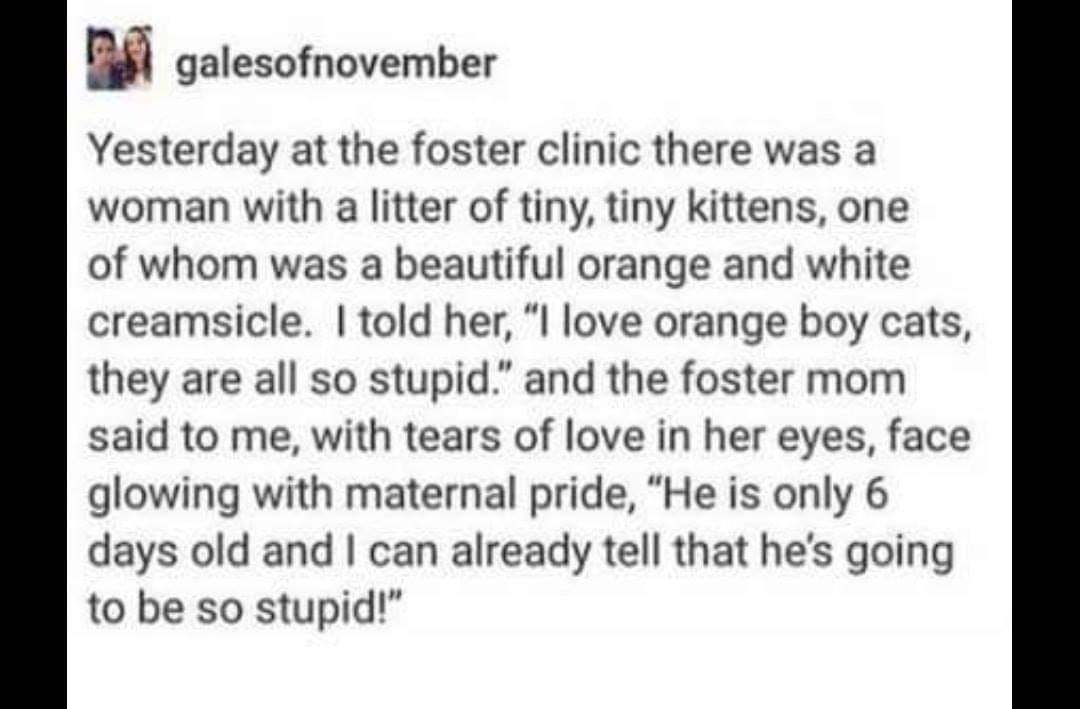The width and height of the screenshot is (1080, 709).
Task: Click the word "creamsicle"
Action: 191,323
